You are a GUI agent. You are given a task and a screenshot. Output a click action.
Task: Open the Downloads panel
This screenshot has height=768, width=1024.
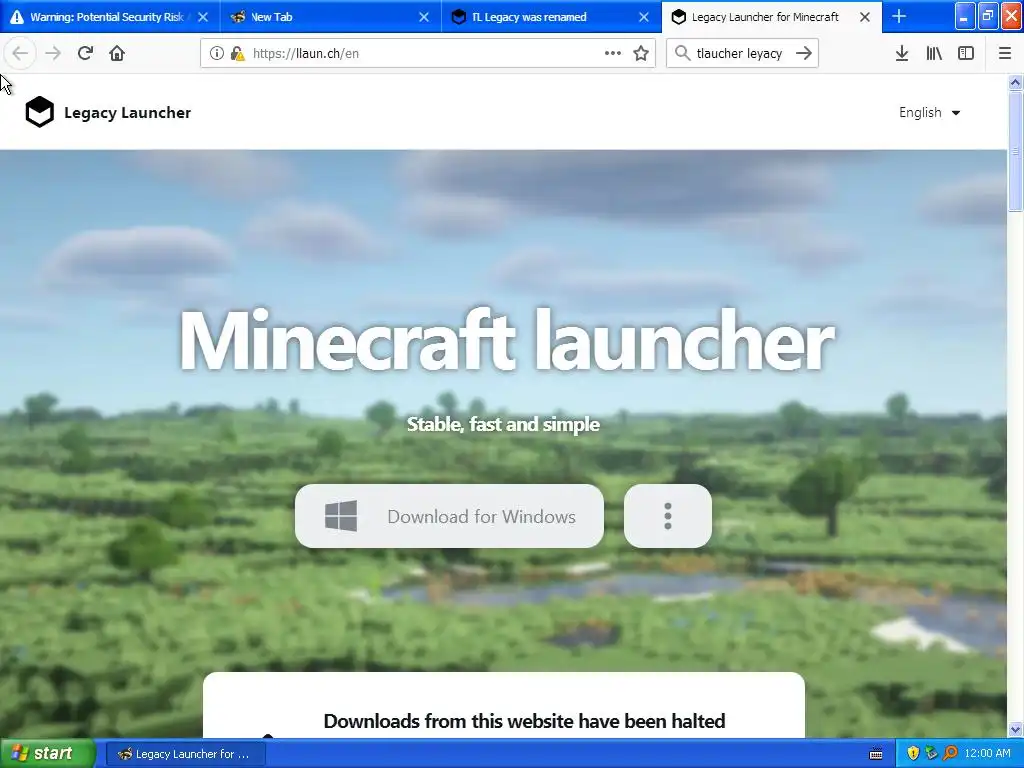902,54
